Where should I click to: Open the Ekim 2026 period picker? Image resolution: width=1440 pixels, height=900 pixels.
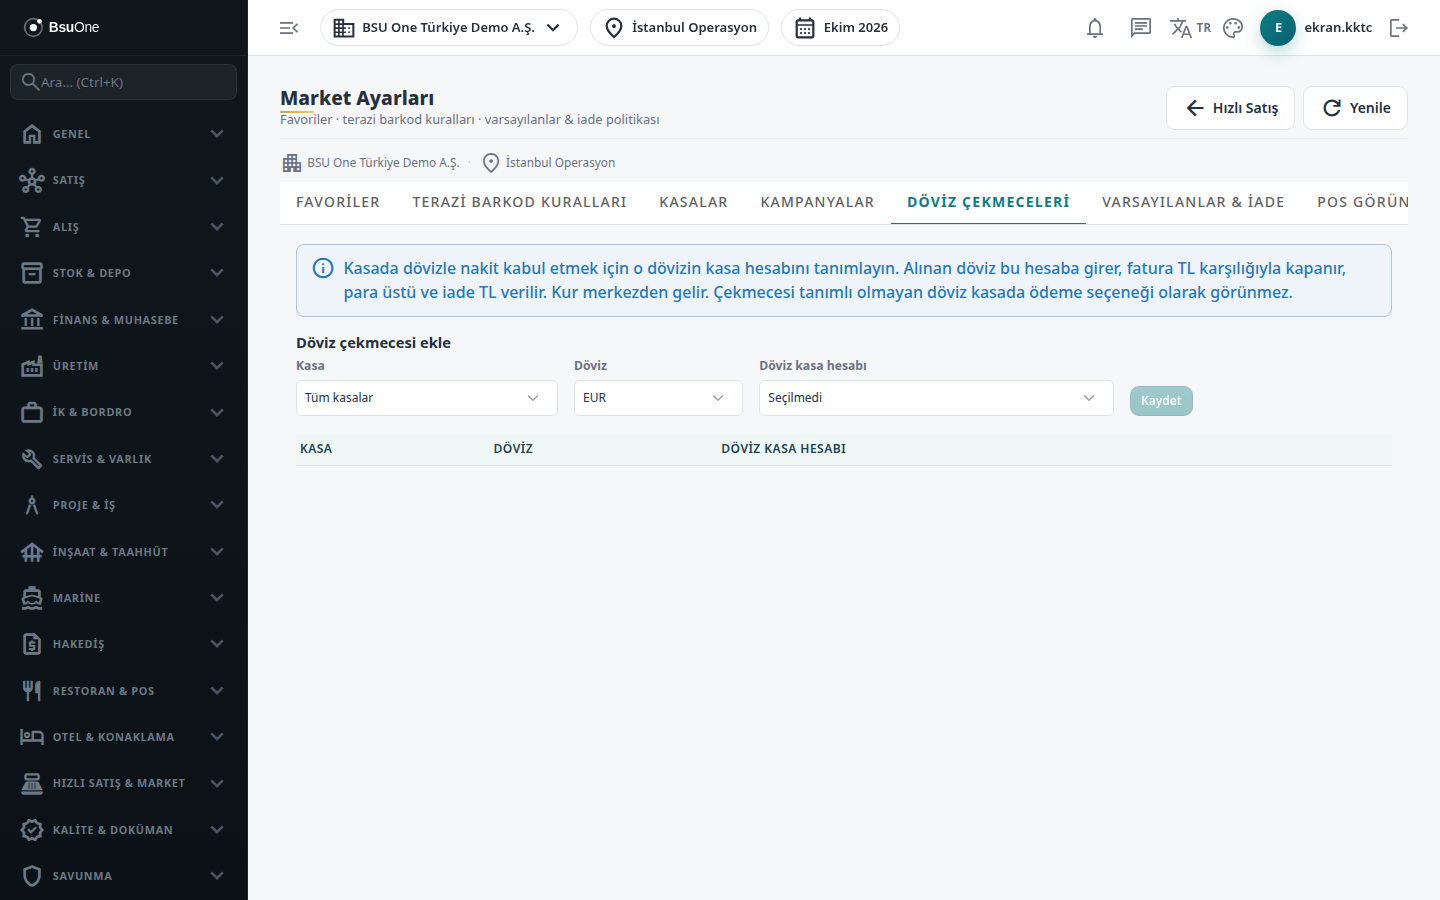pyautogui.click(x=840, y=28)
